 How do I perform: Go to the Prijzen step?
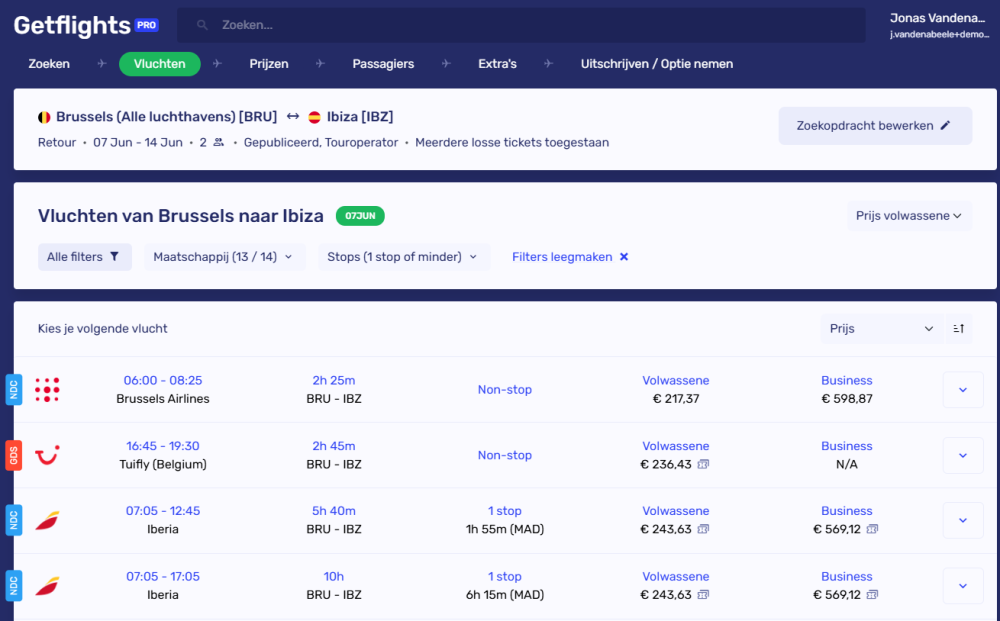pos(268,63)
